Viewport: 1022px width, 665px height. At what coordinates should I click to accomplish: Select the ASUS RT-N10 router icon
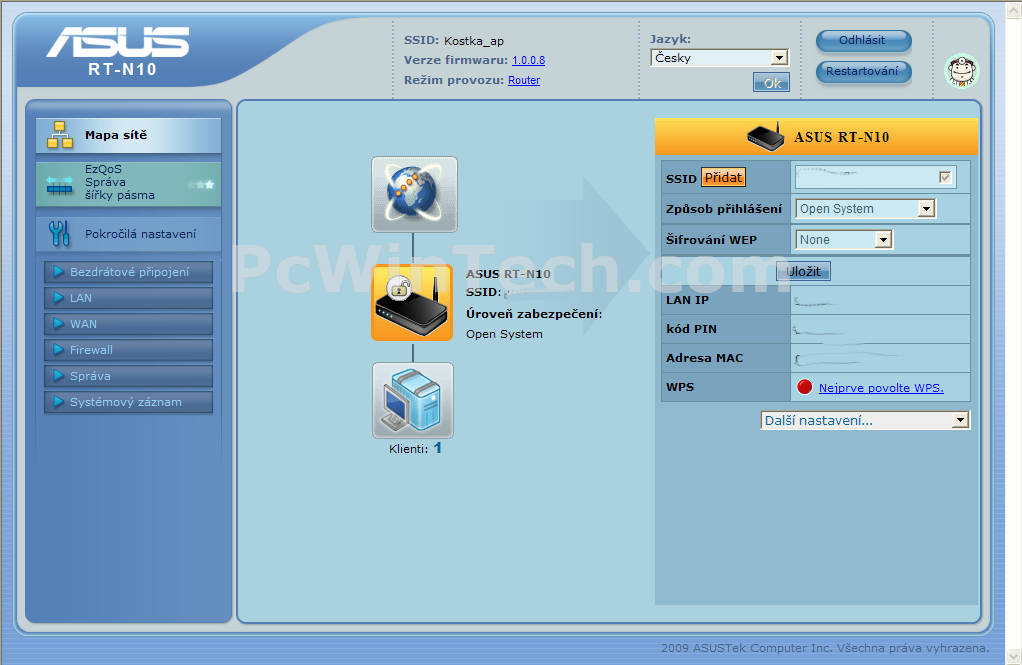pyautogui.click(x=412, y=303)
